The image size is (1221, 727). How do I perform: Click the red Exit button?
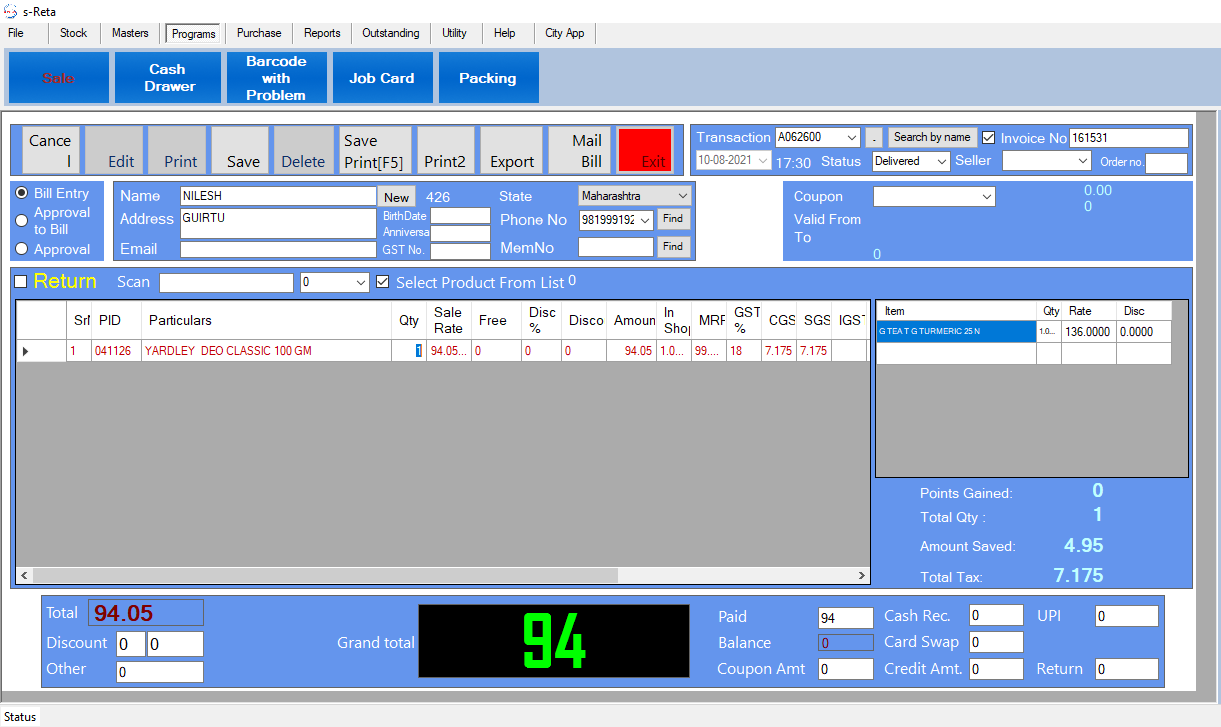[x=645, y=149]
